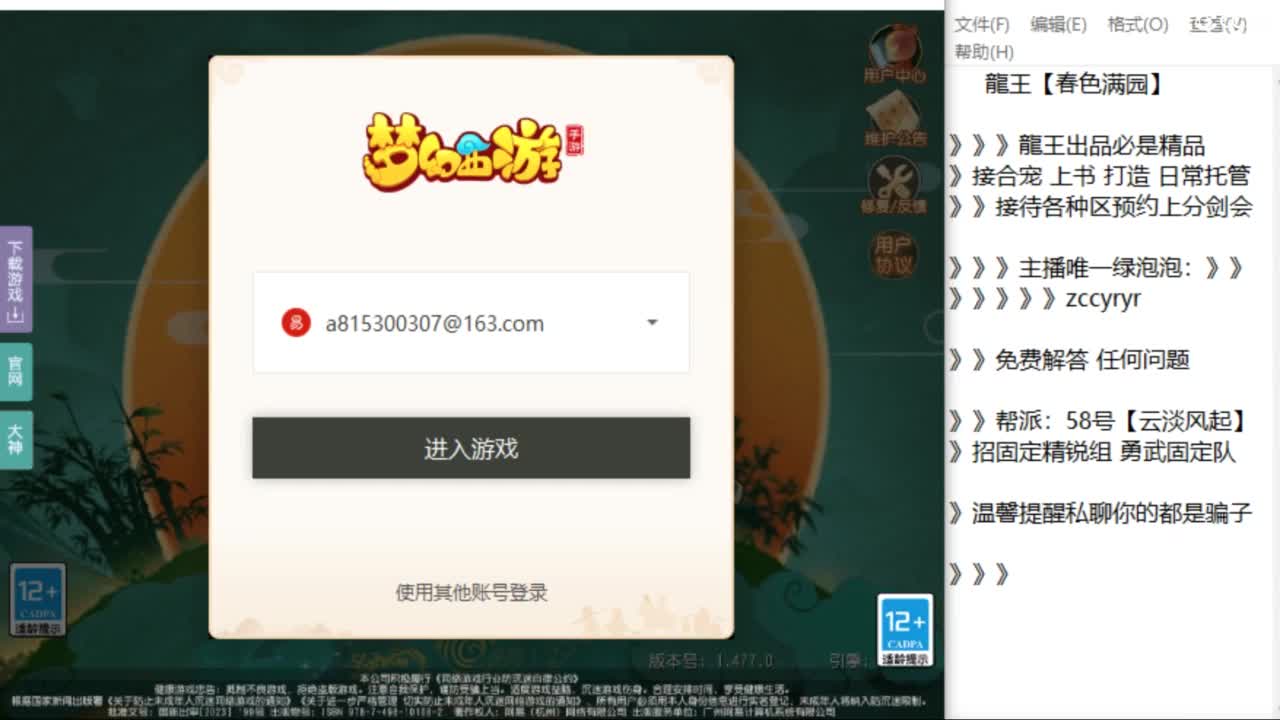Image resolution: width=1280 pixels, height=720 pixels.
Task: Click the line 温馨提醒私聊你的都是骗子
Action: [x=1112, y=513]
